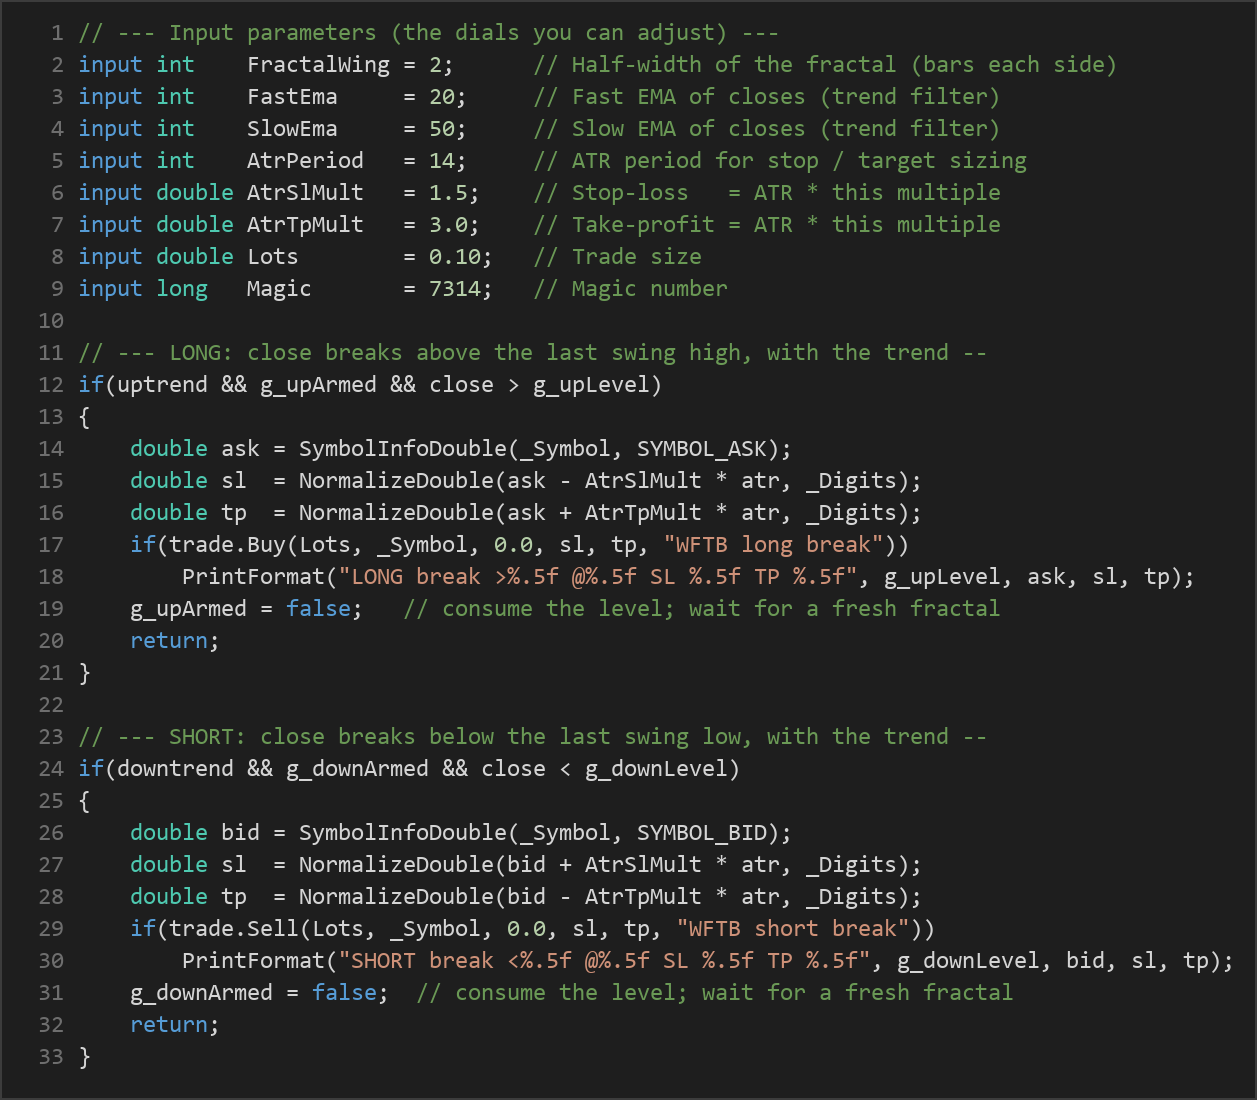Click the Magic value 7314
1257x1100 pixels.
[455, 289]
